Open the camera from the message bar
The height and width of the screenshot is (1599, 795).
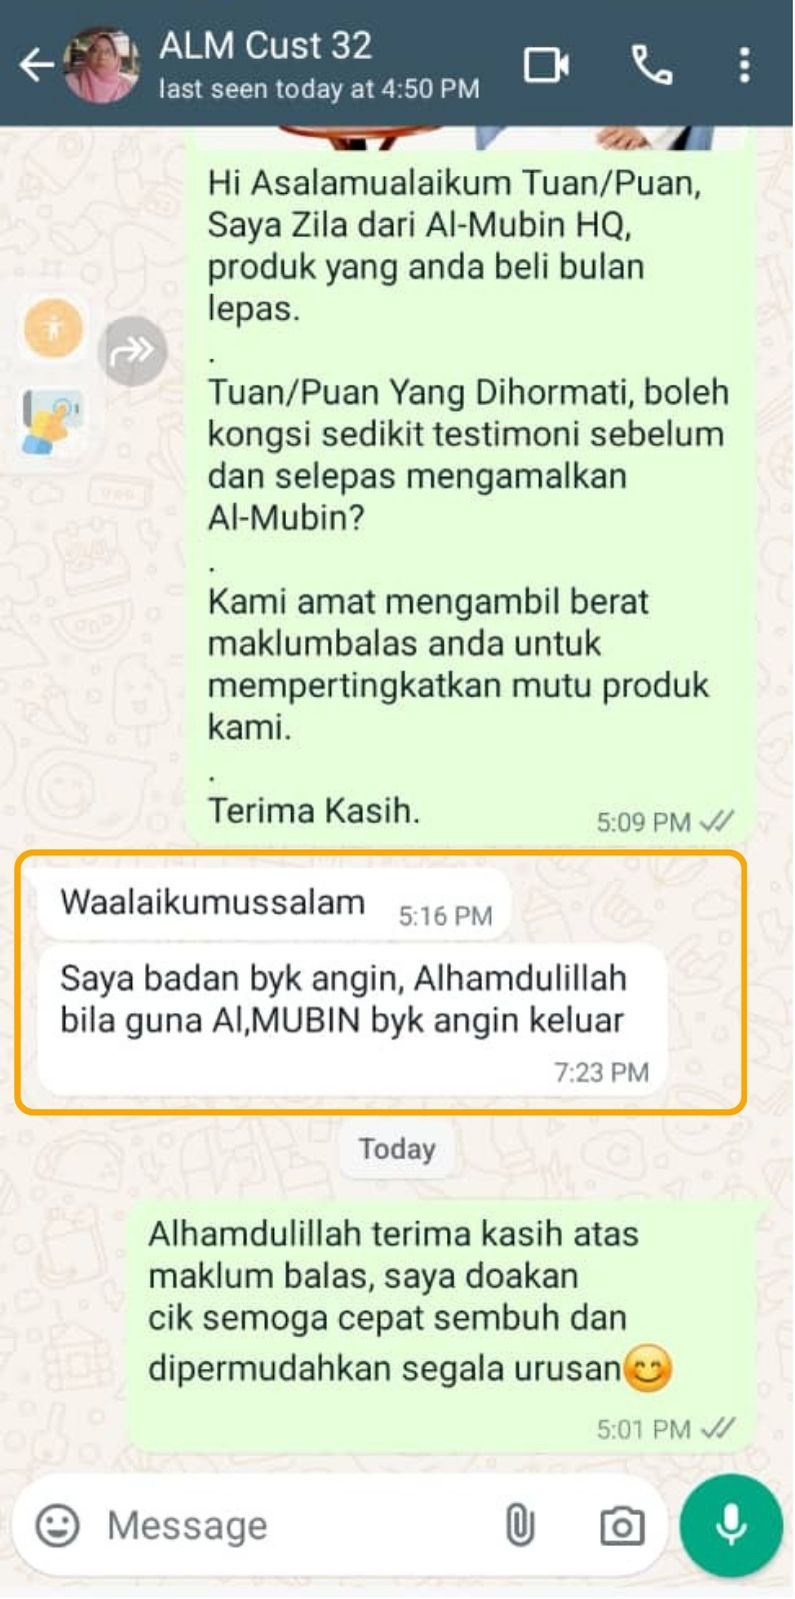pyautogui.click(x=621, y=1526)
